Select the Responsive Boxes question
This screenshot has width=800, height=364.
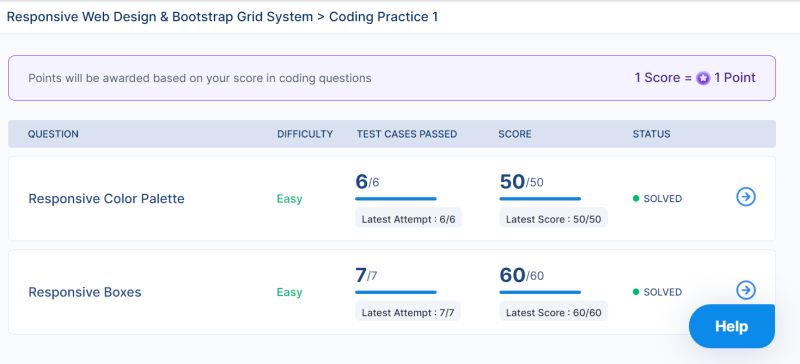pos(85,292)
